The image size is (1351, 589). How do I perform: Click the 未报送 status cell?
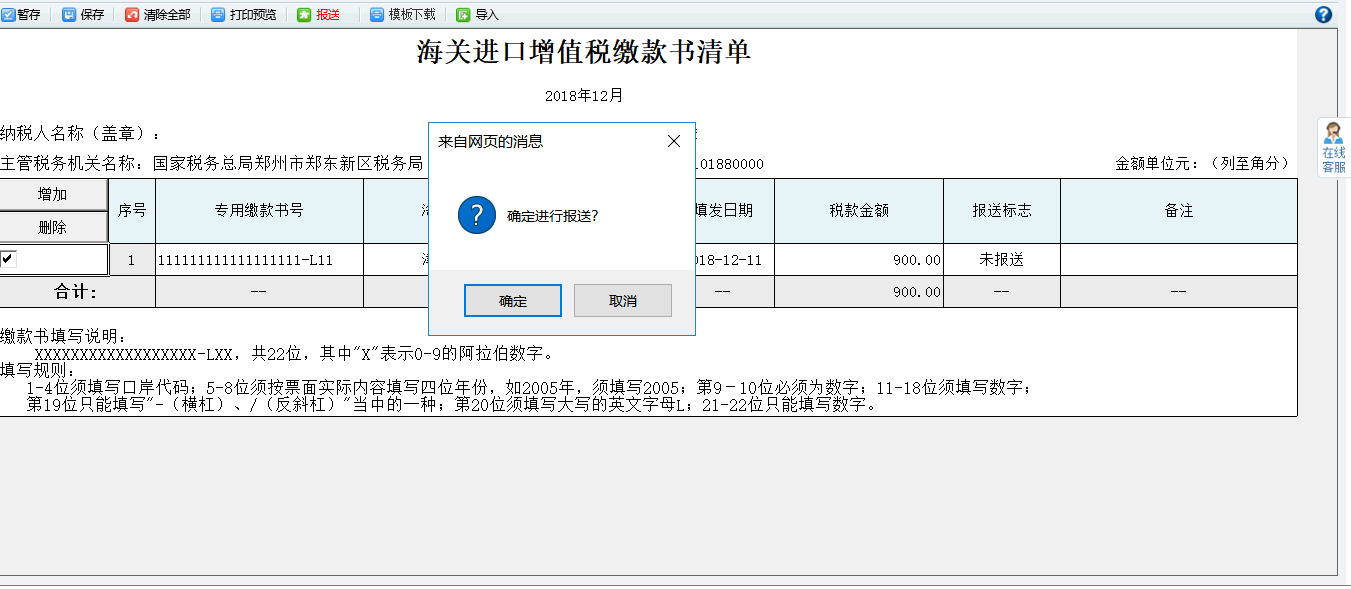click(1001, 258)
